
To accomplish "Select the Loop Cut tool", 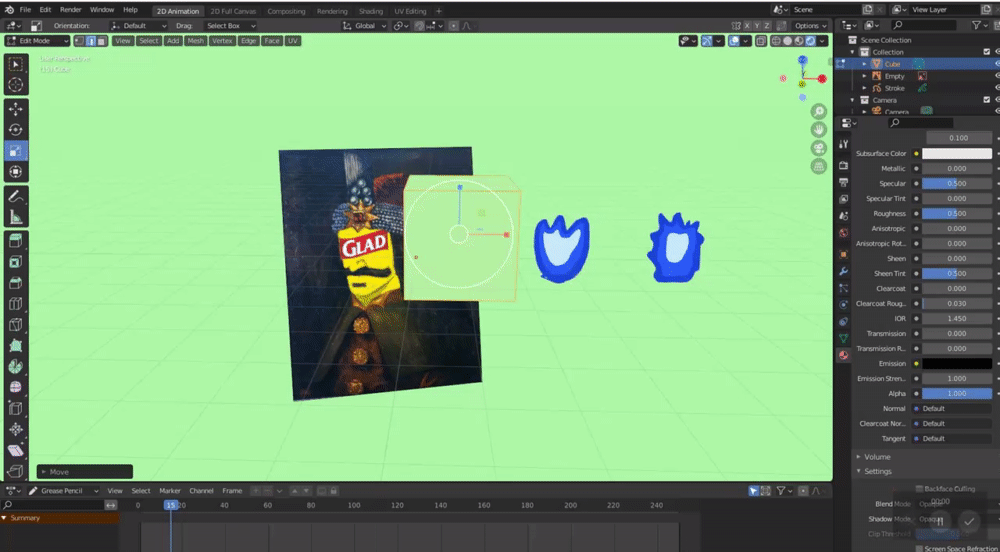I will pos(15,304).
